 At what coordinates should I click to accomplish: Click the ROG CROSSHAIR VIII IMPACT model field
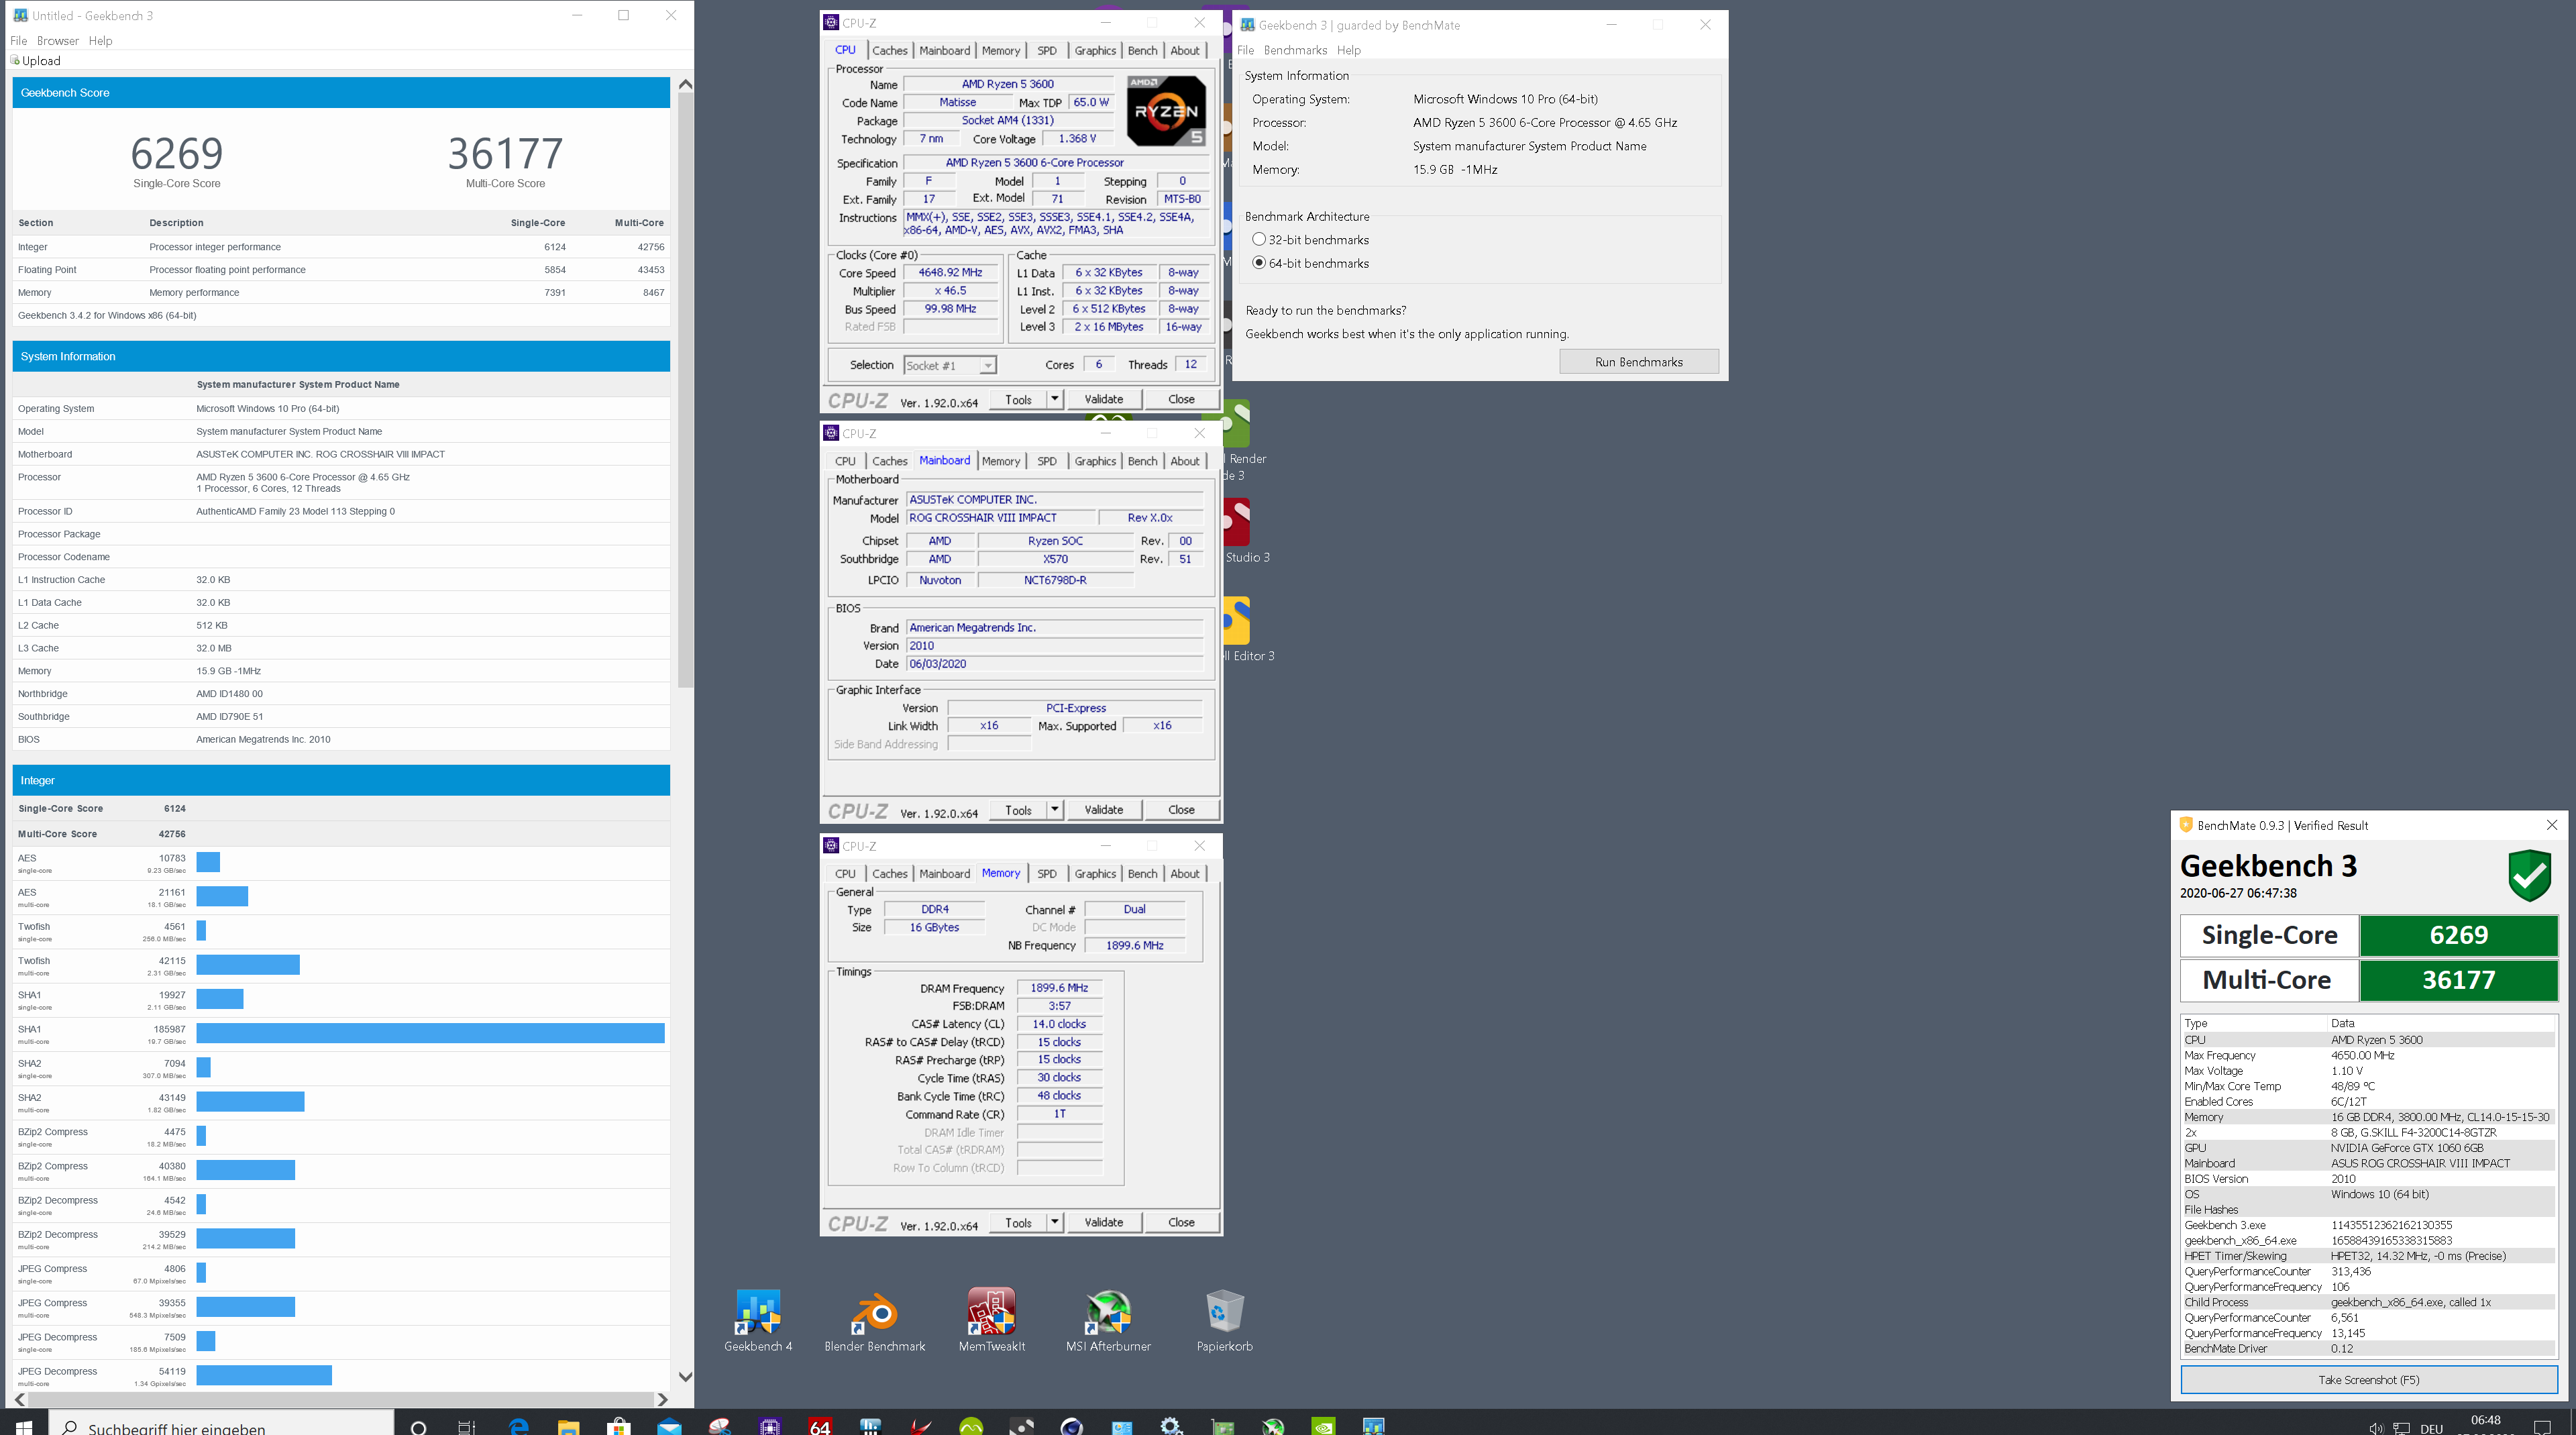[x=1000, y=517]
